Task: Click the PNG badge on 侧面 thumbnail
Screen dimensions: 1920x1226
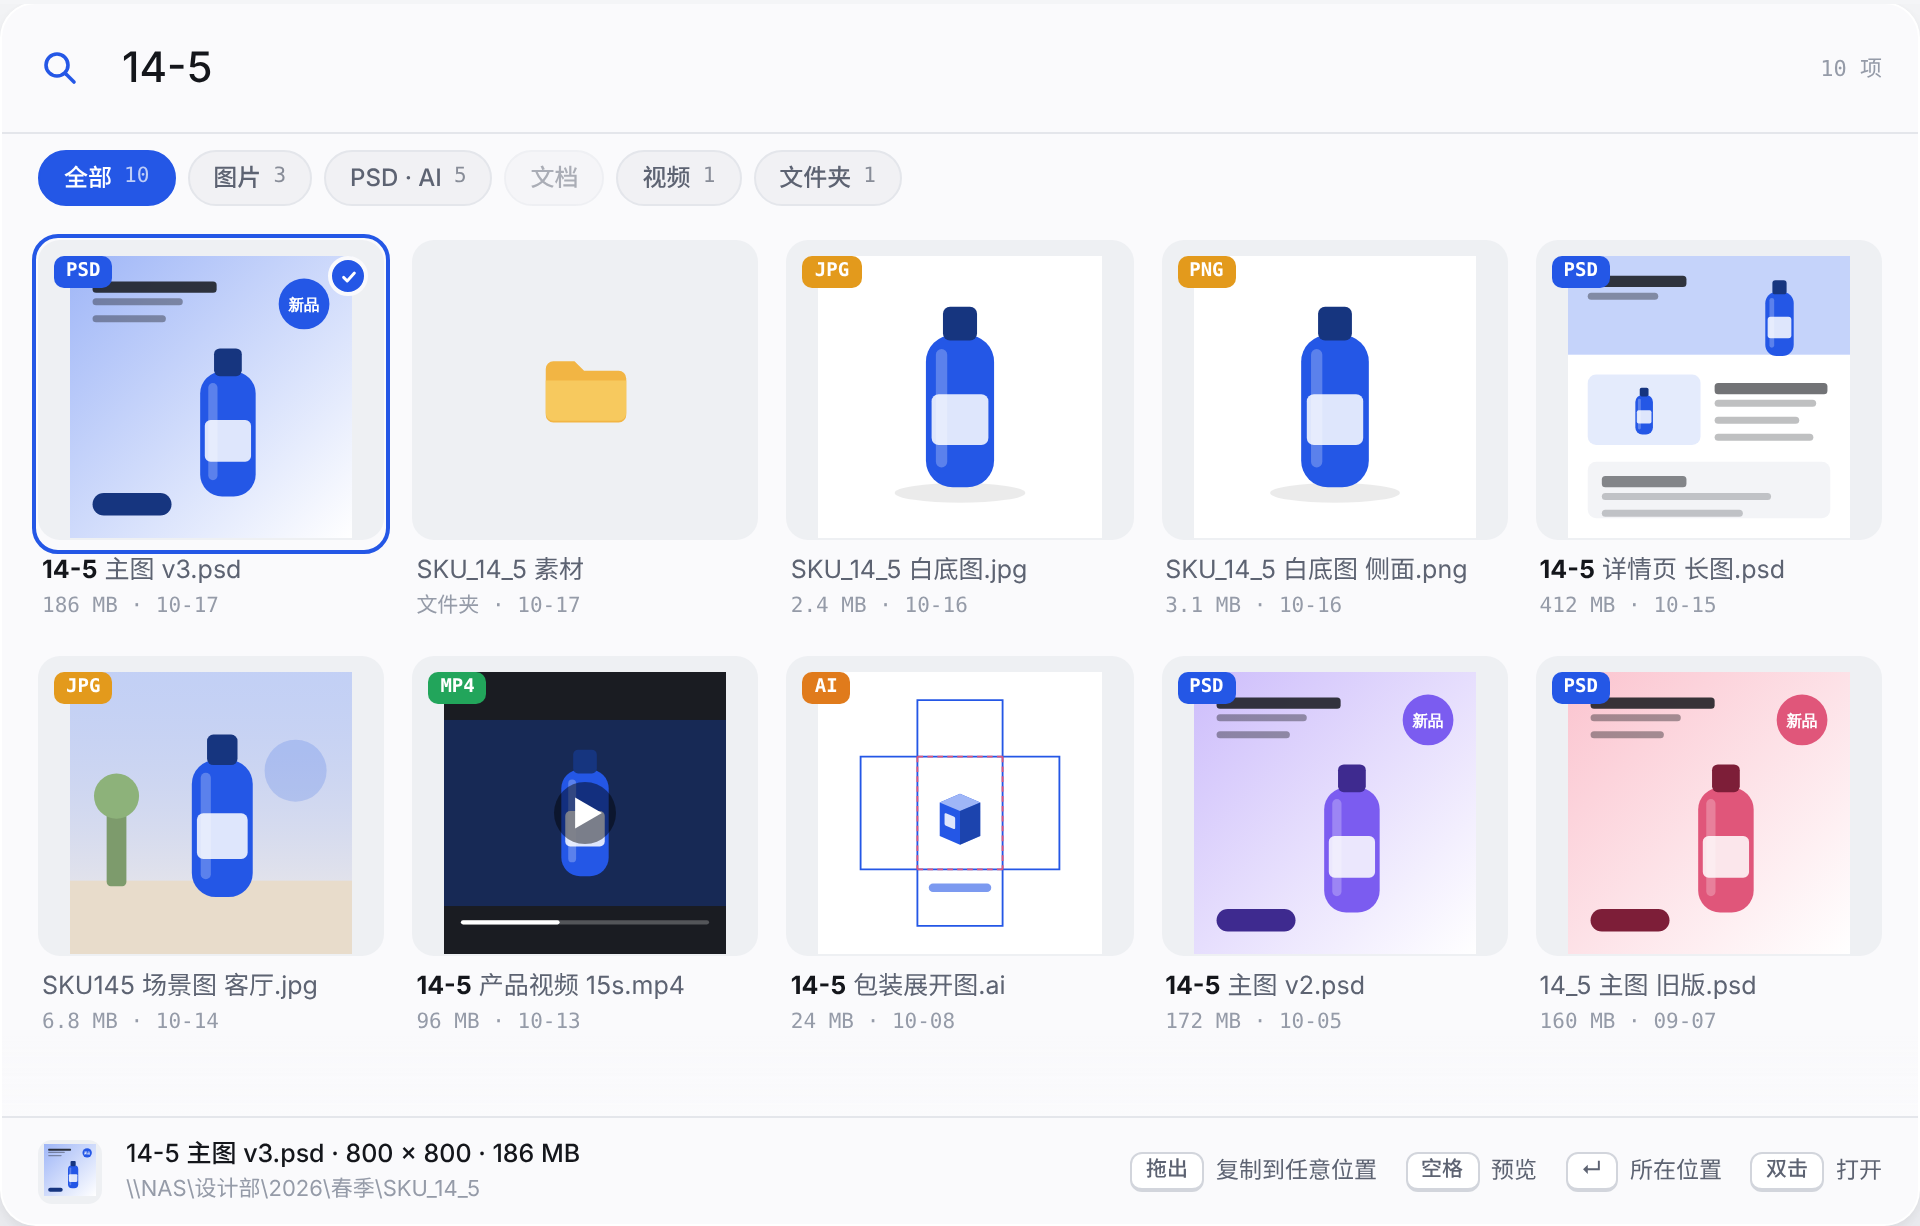Action: (1206, 270)
